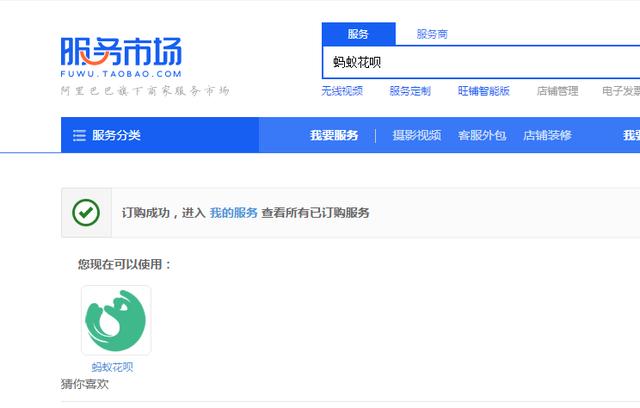Click the 店铺管理 link
640x408 pixels.
pos(557,91)
